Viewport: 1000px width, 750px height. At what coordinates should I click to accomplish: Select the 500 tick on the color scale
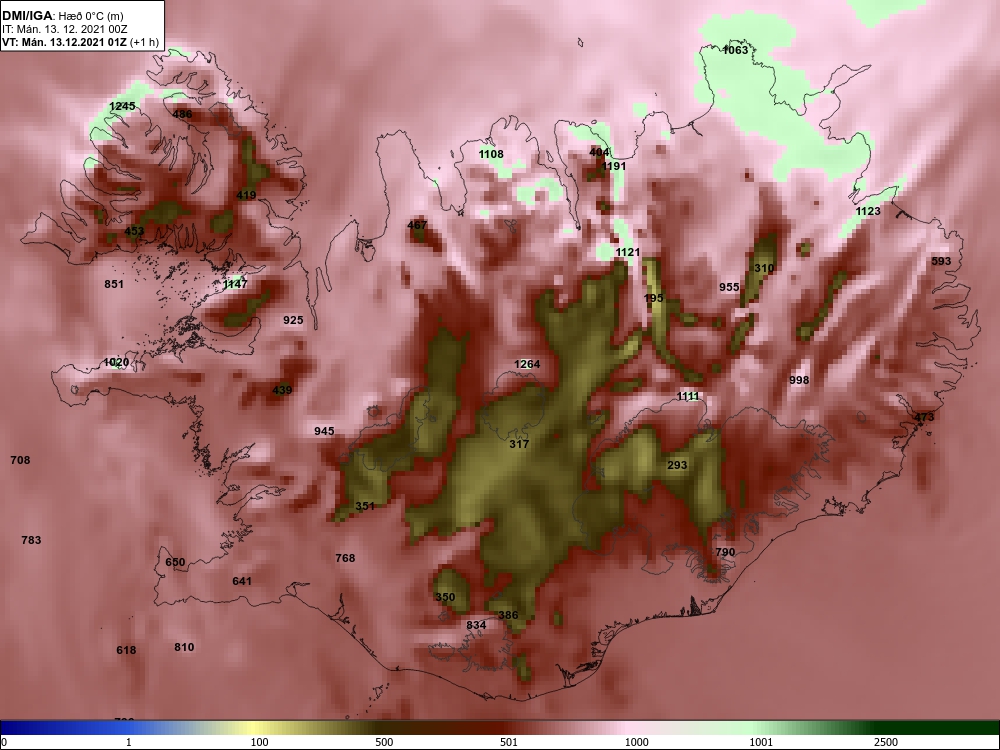(384, 742)
